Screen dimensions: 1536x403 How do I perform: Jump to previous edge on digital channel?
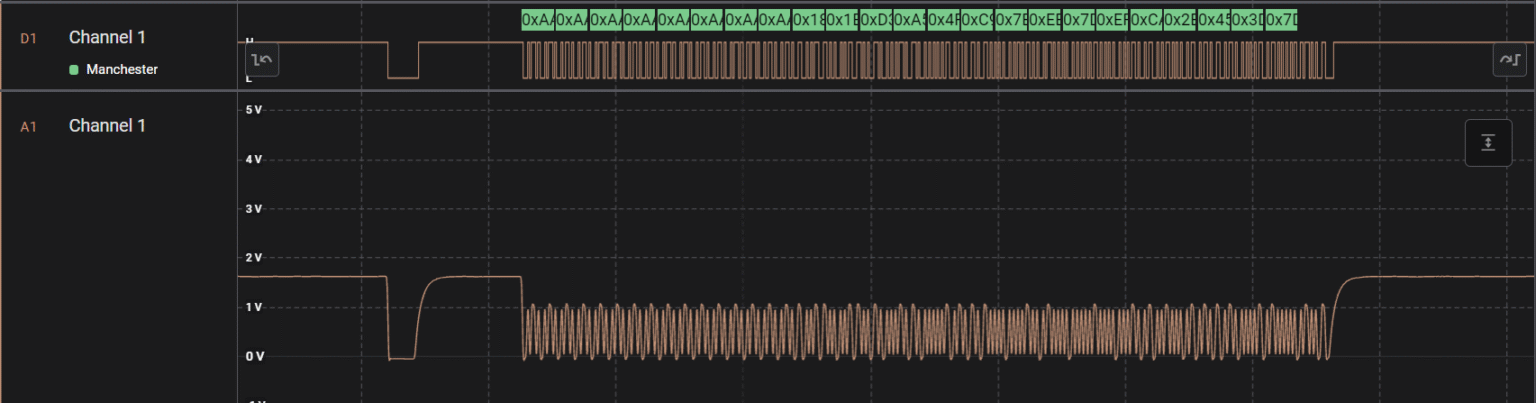263,60
